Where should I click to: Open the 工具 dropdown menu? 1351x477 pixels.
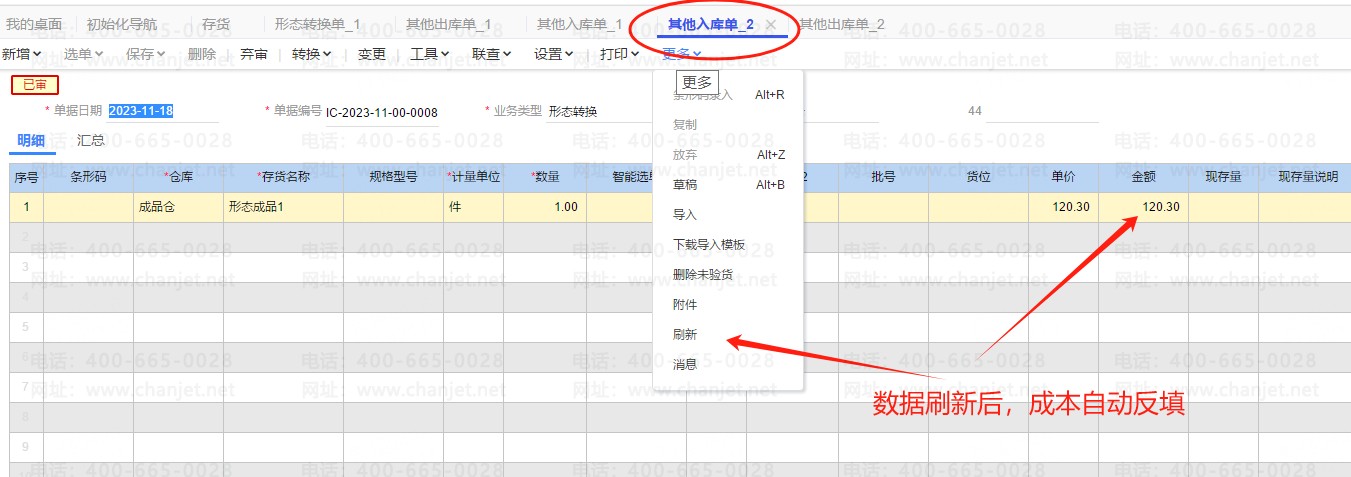tap(430, 54)
